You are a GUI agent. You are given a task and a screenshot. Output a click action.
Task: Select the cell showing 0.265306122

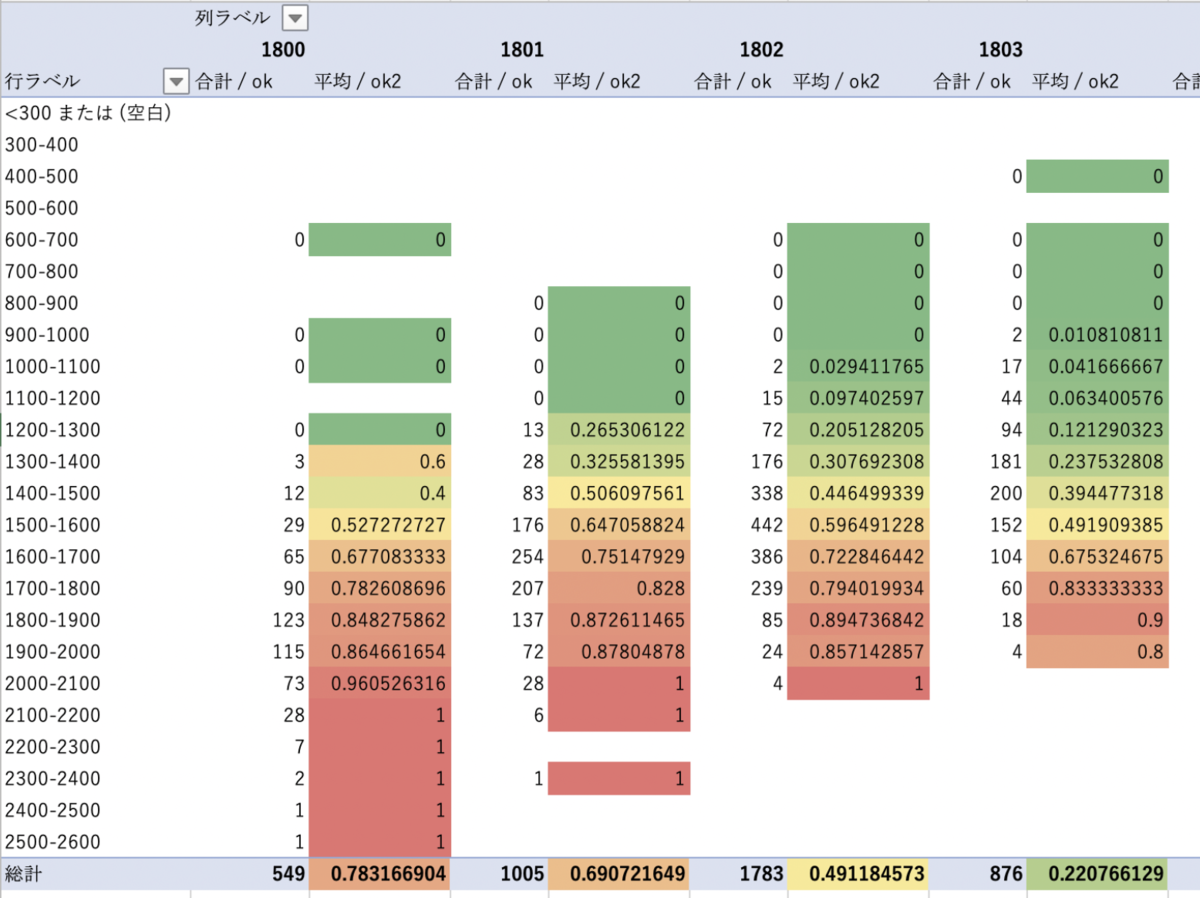coord(619,430)
